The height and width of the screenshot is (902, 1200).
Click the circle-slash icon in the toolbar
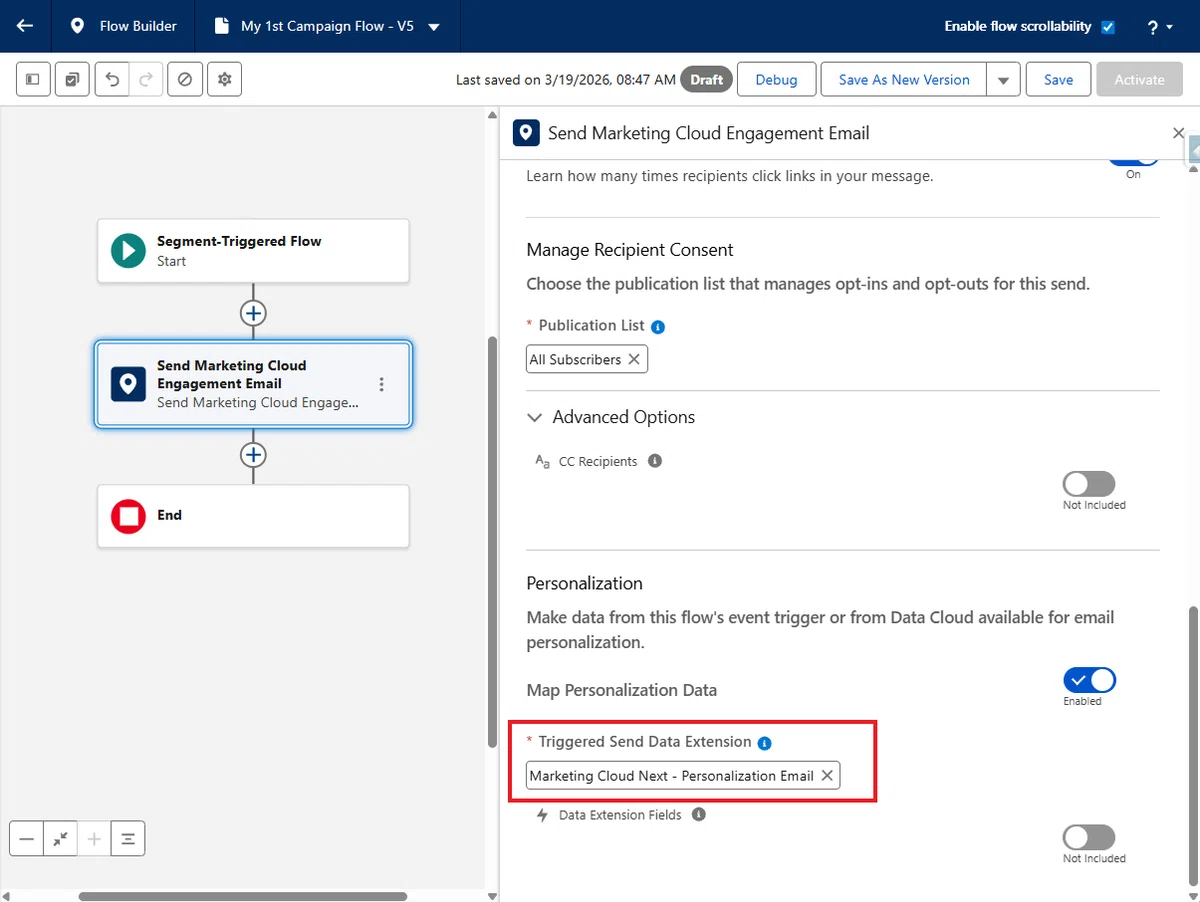(185, 80)
